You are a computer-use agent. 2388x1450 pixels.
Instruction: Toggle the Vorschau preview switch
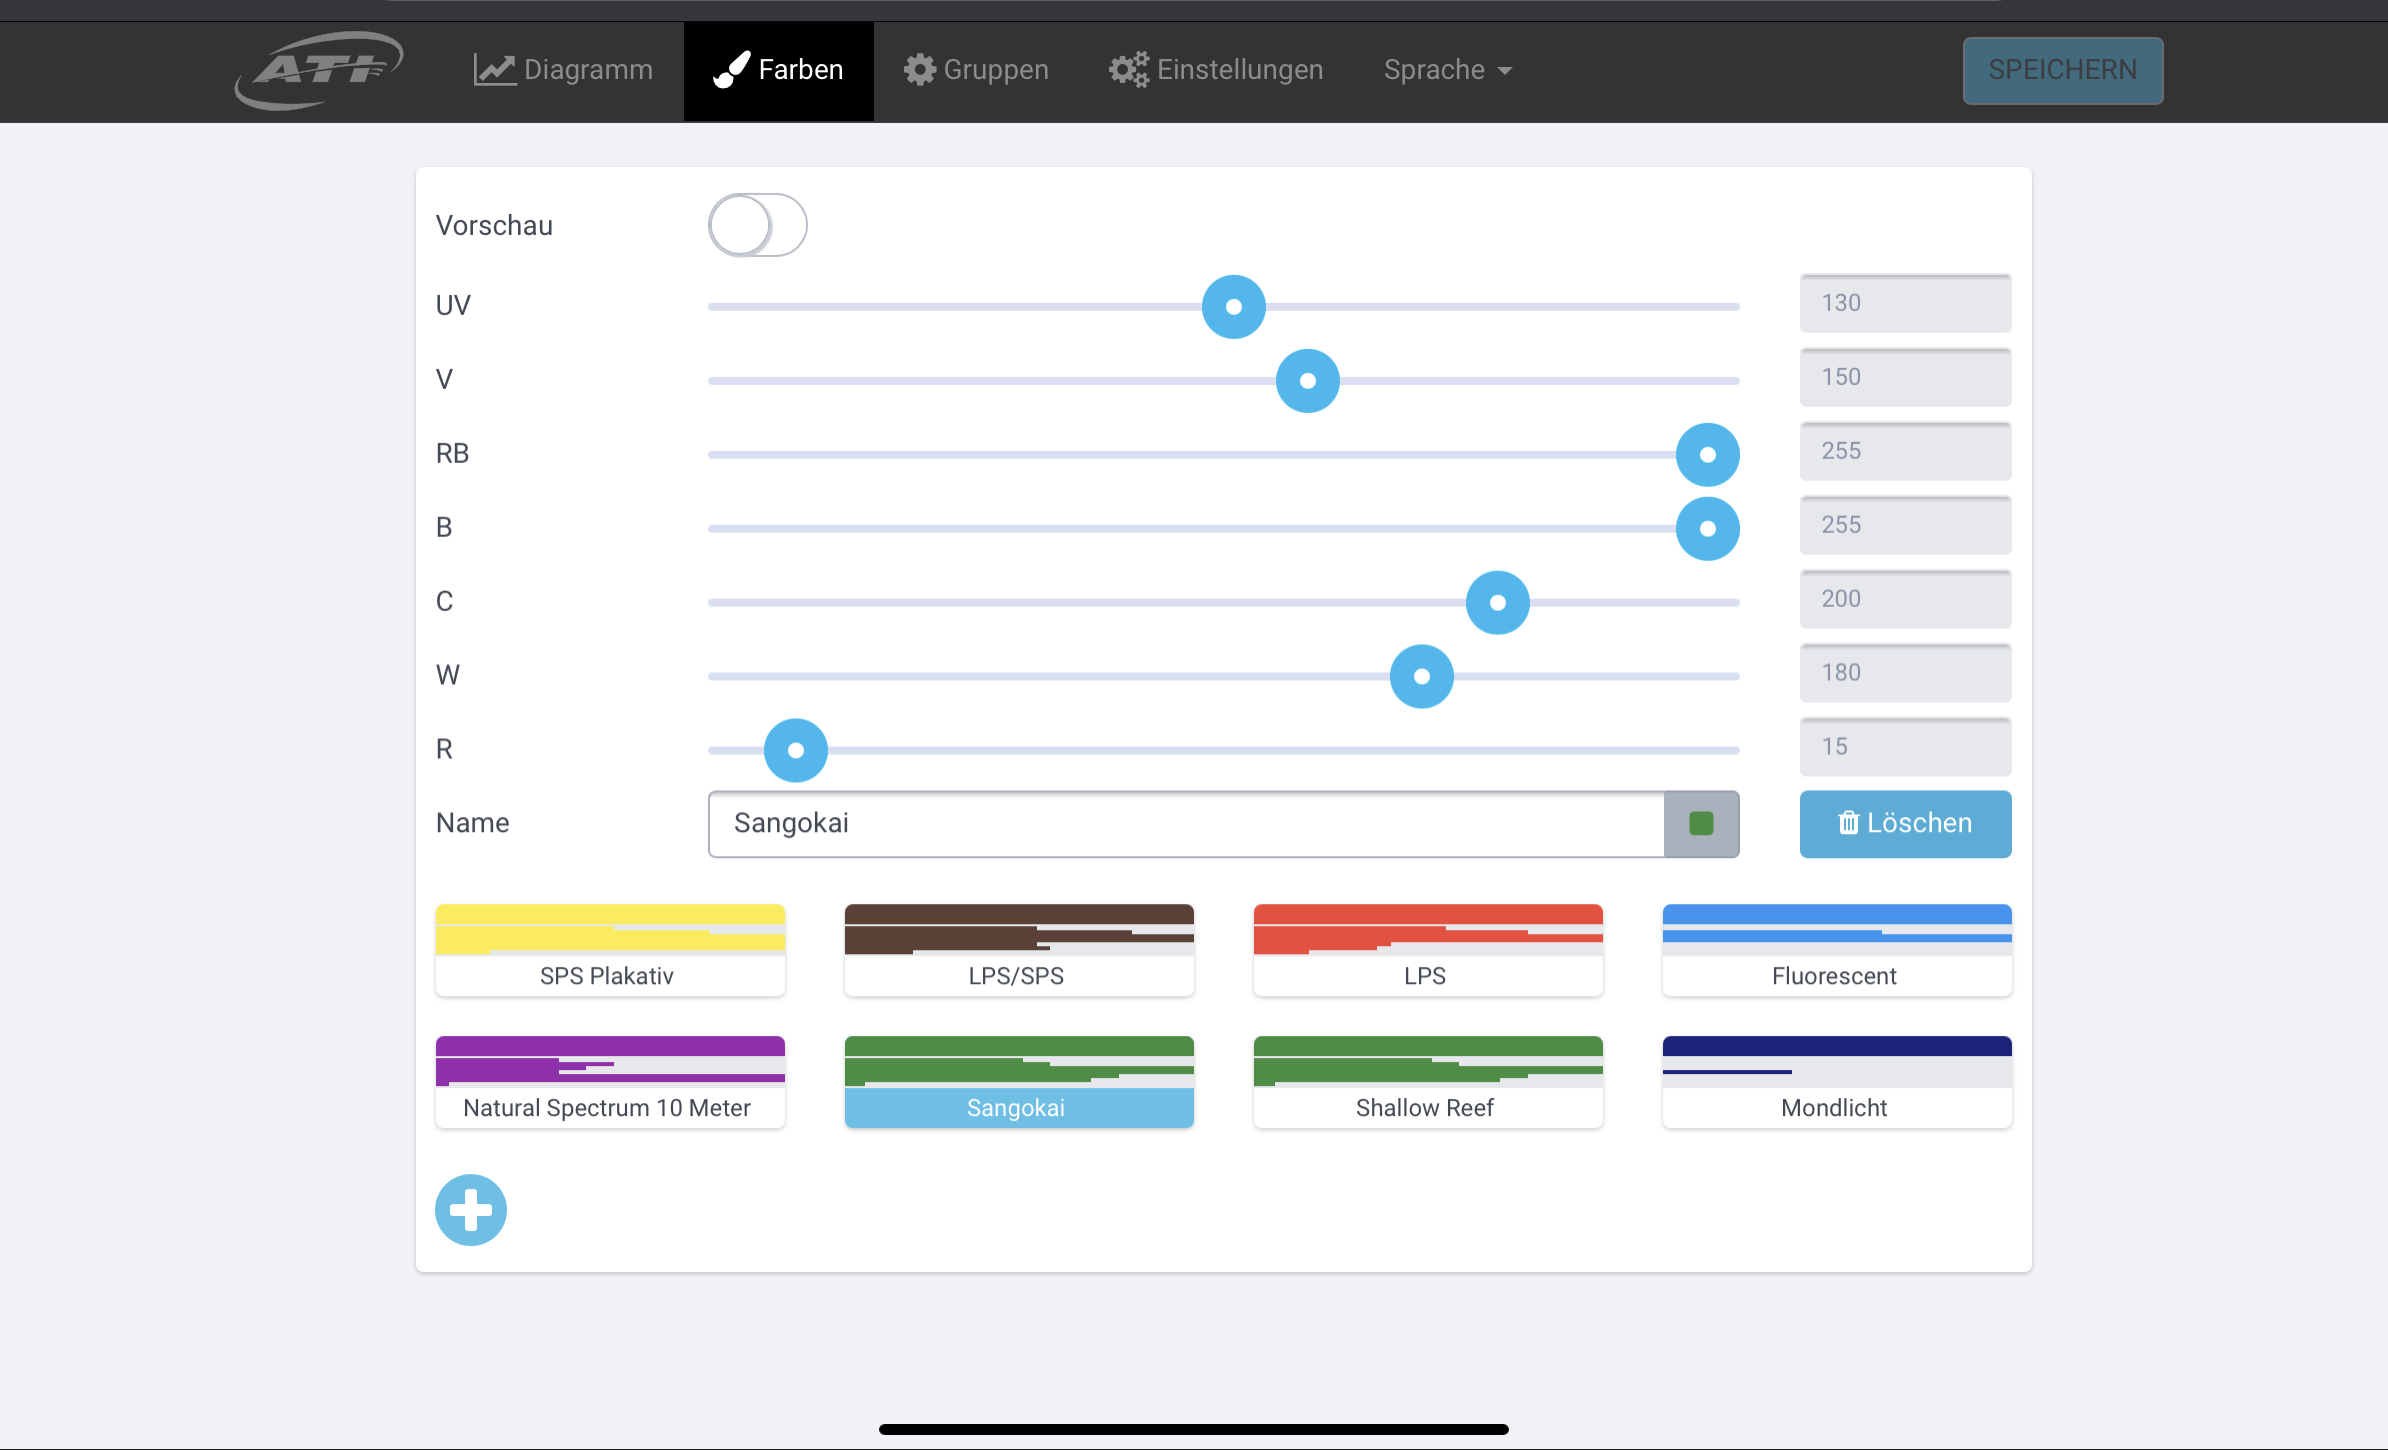click(x=757, y=225)
